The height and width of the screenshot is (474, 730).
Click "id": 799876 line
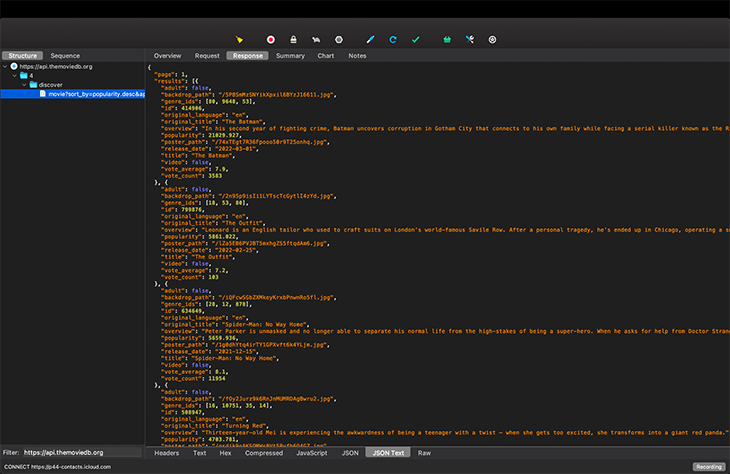(x=183, y=210)
